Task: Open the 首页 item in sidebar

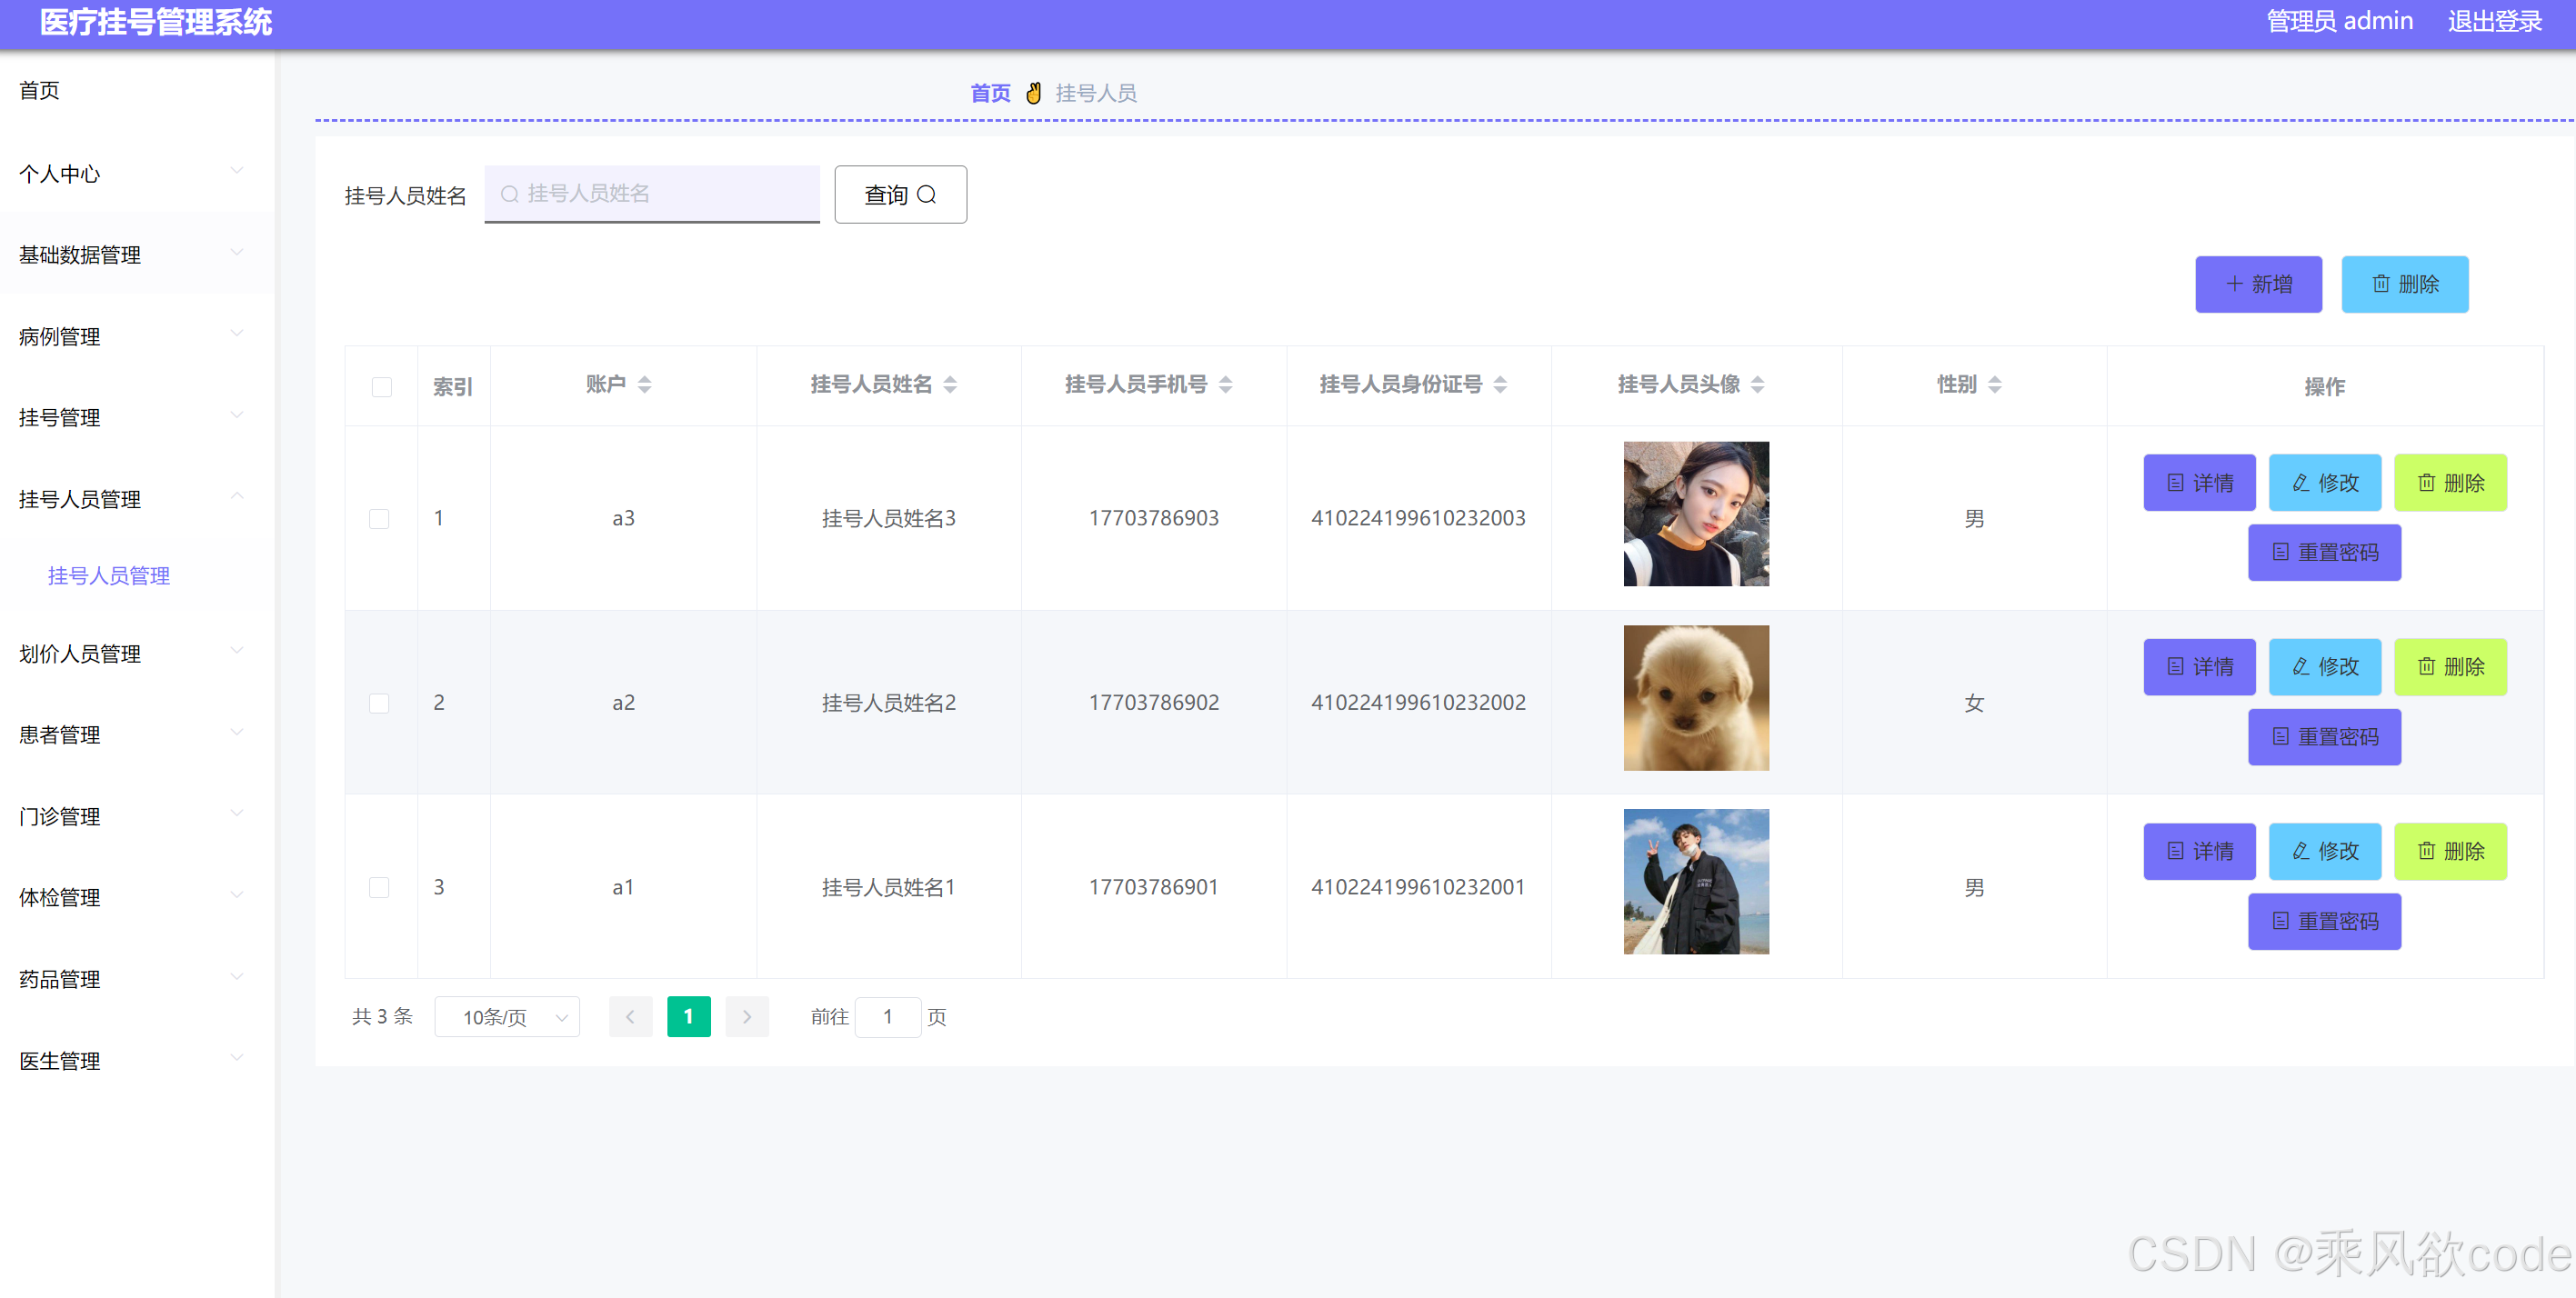Action: coord(40,91)
